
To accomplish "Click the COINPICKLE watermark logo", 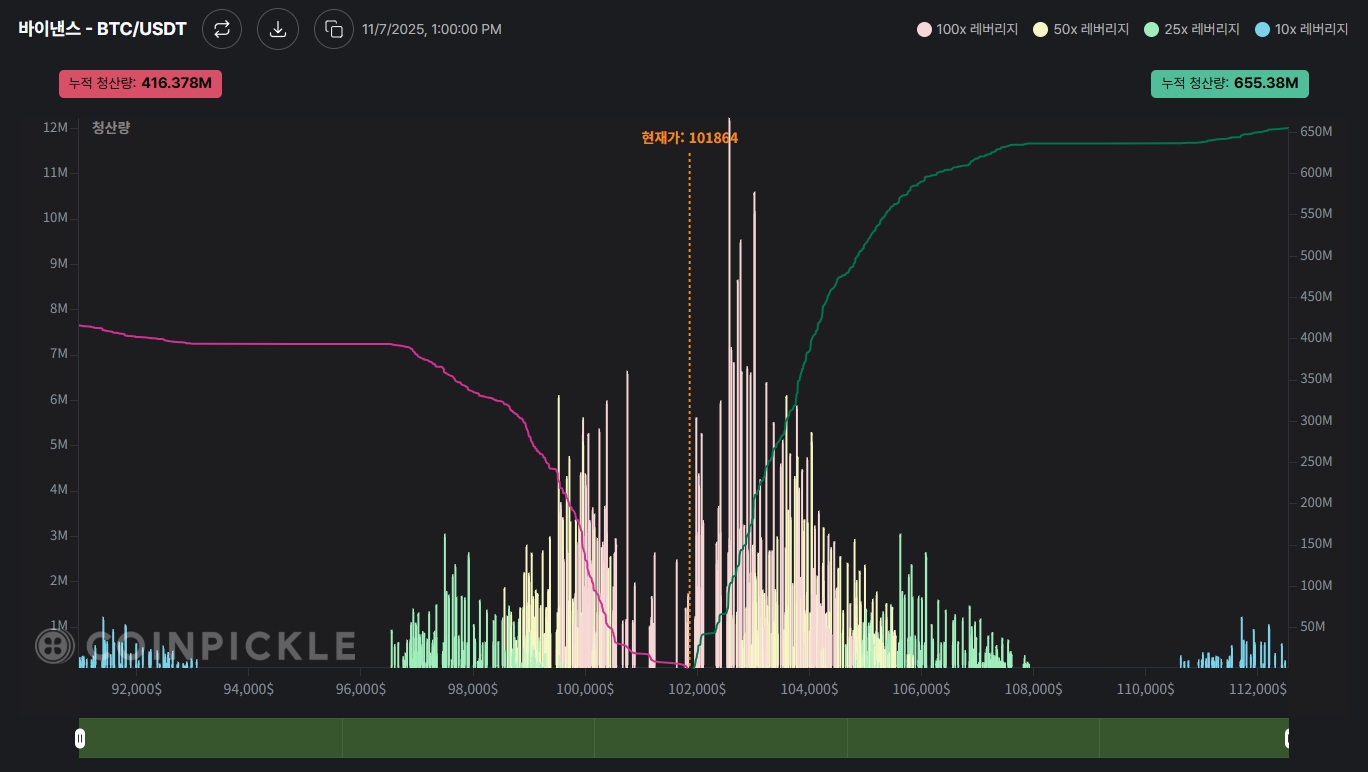I will (196, 645).
